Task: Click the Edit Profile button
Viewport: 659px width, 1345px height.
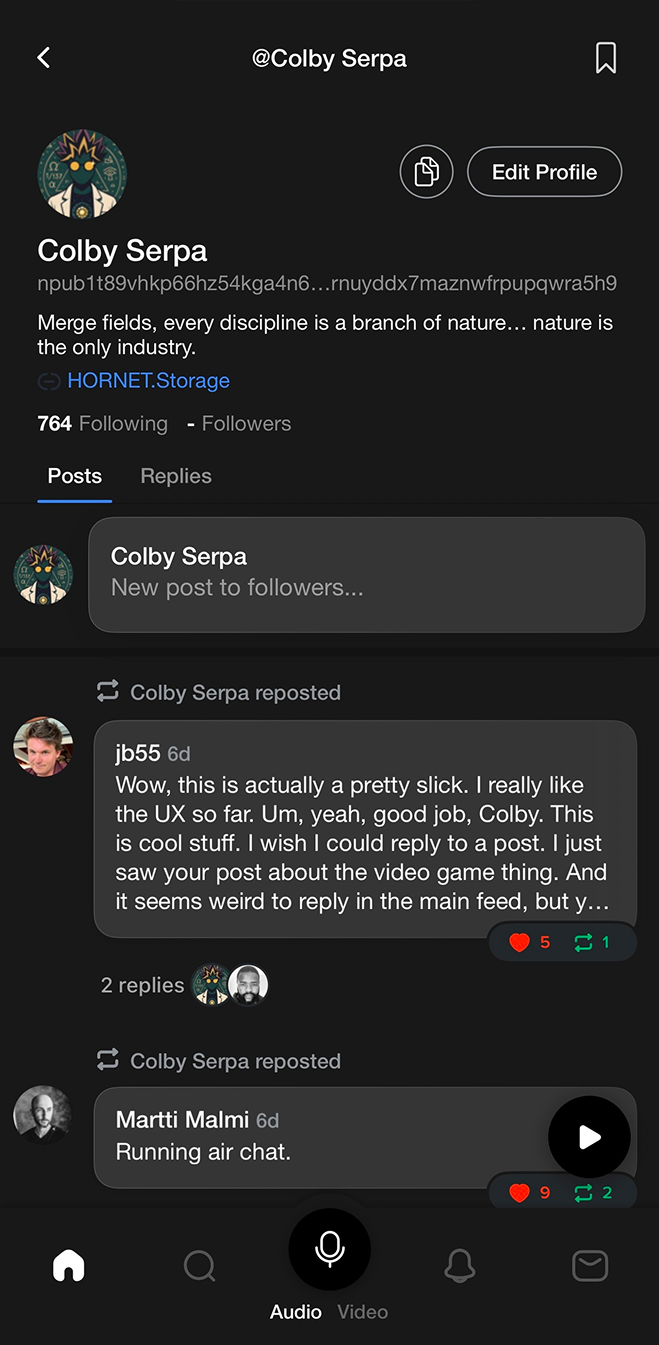Action: coord(544,172)
